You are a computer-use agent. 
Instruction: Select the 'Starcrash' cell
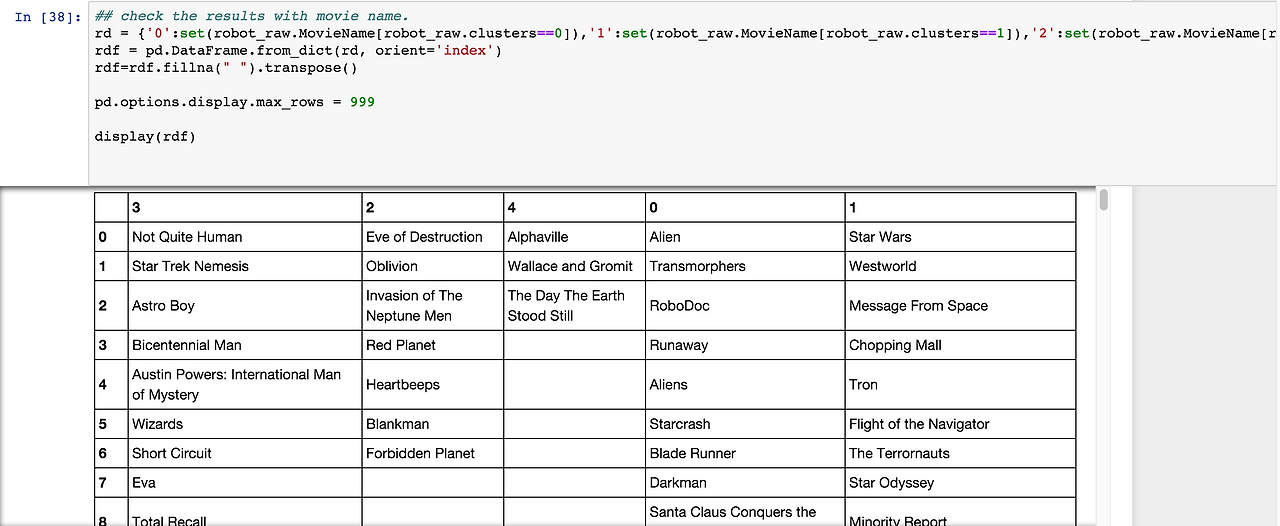tap(745, 424)
